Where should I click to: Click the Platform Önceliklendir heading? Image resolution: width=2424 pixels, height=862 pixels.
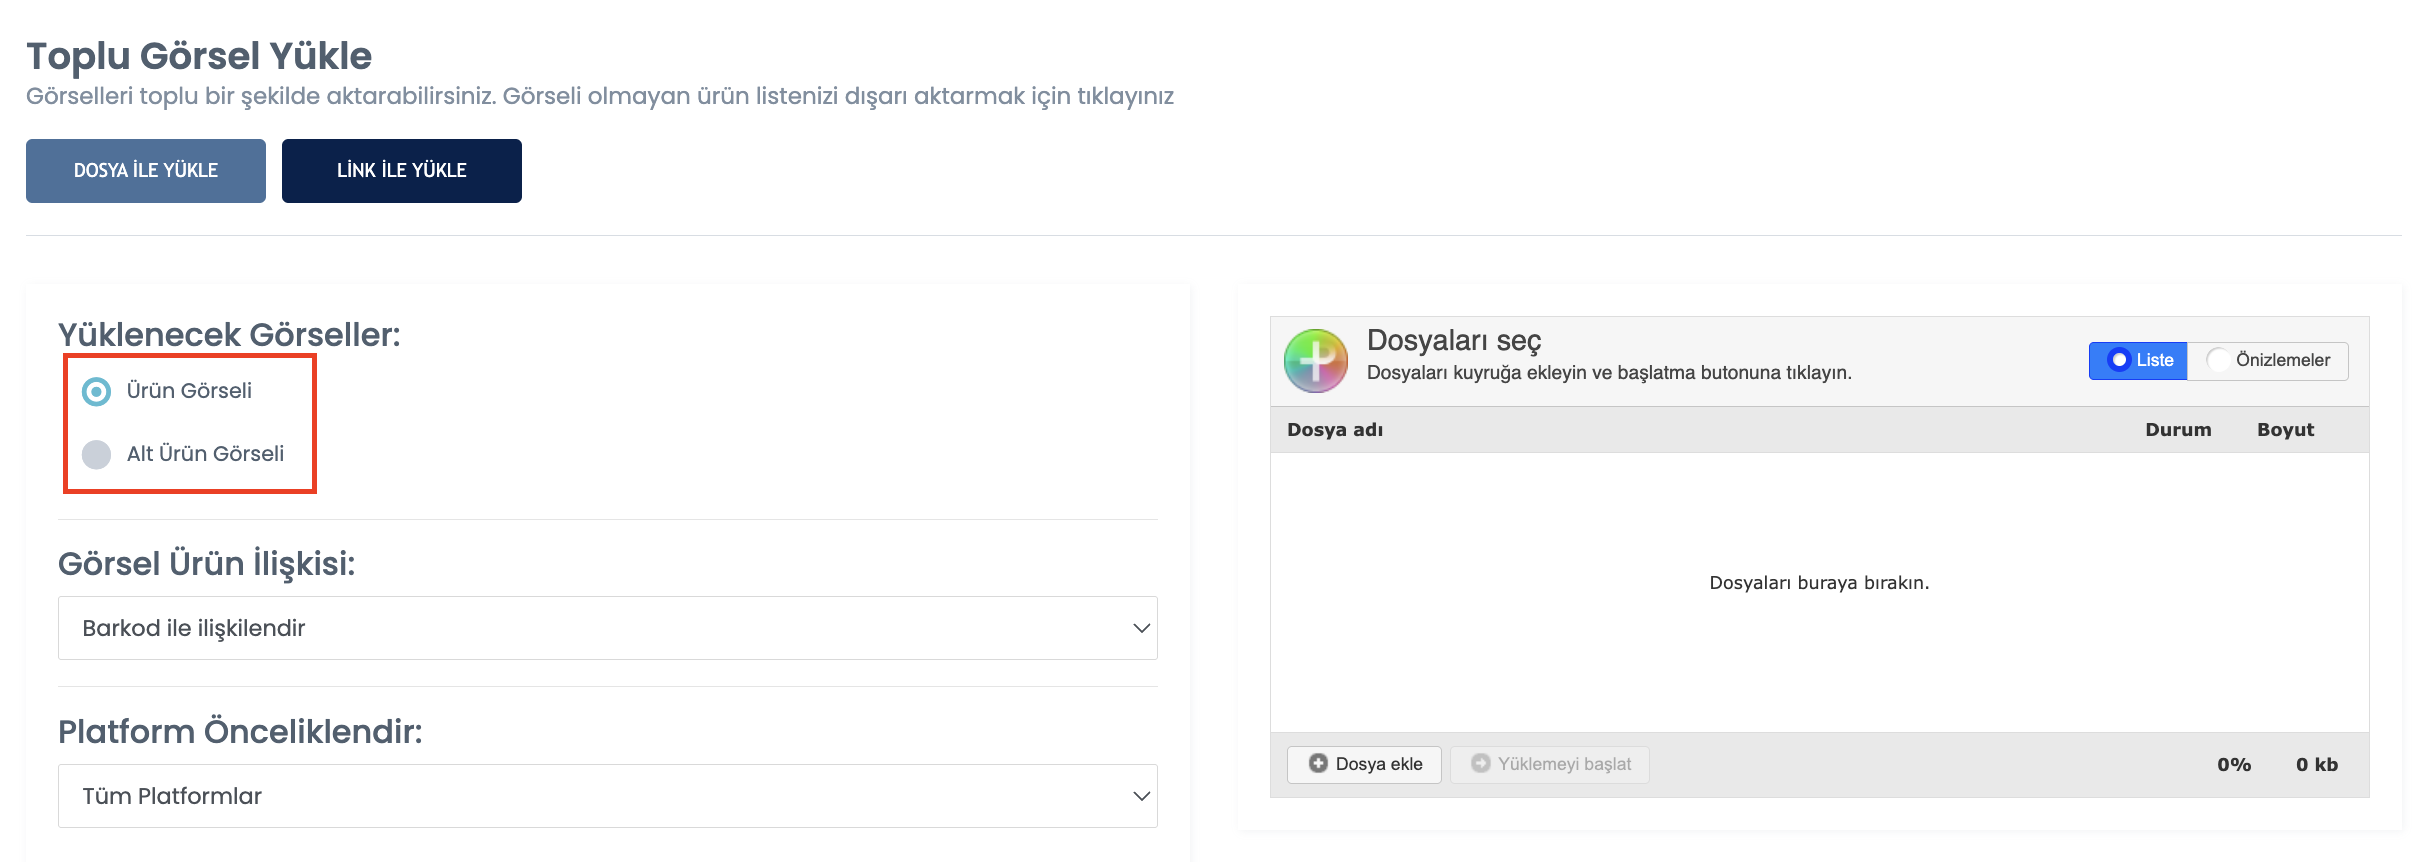click(x=240, y=732)
